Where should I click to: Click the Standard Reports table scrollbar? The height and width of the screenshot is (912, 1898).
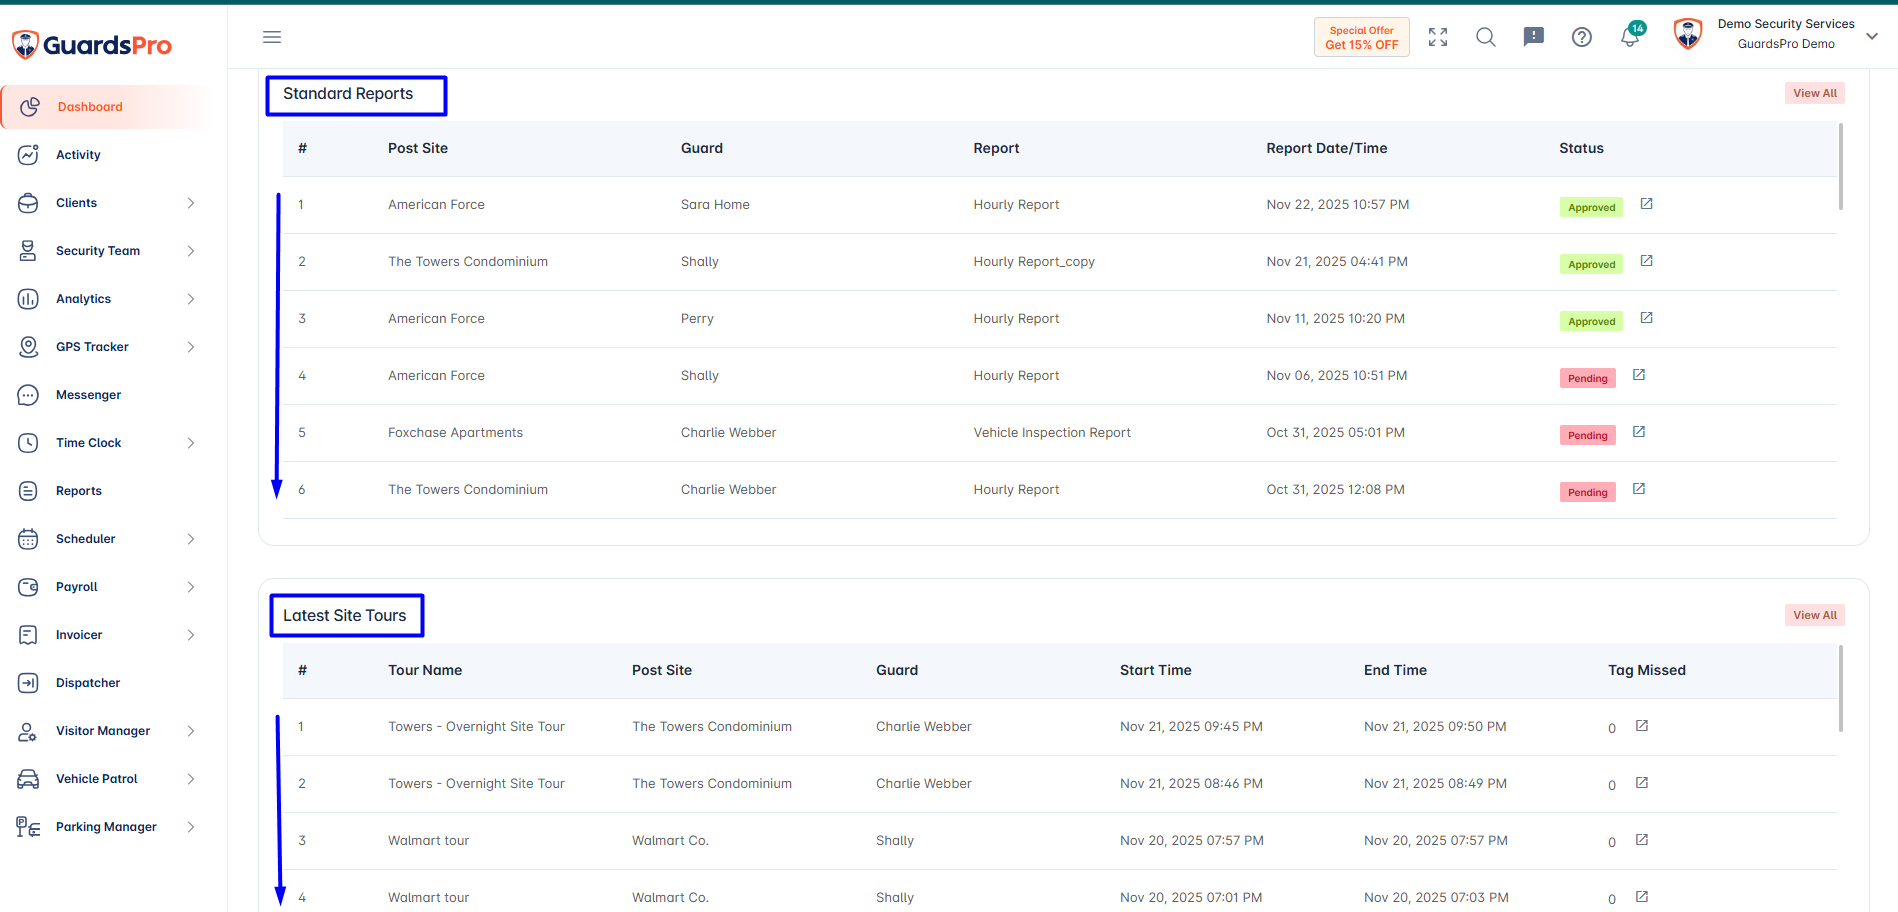(1841, 167)
